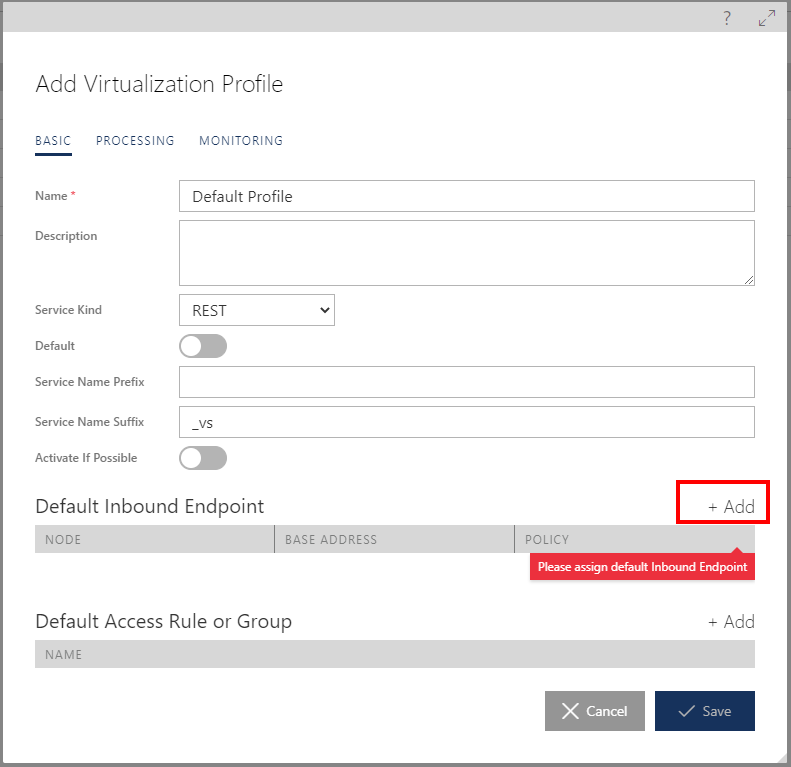Click into the Name input field
This screenshot has height=767, width=791.
(466, 196)
